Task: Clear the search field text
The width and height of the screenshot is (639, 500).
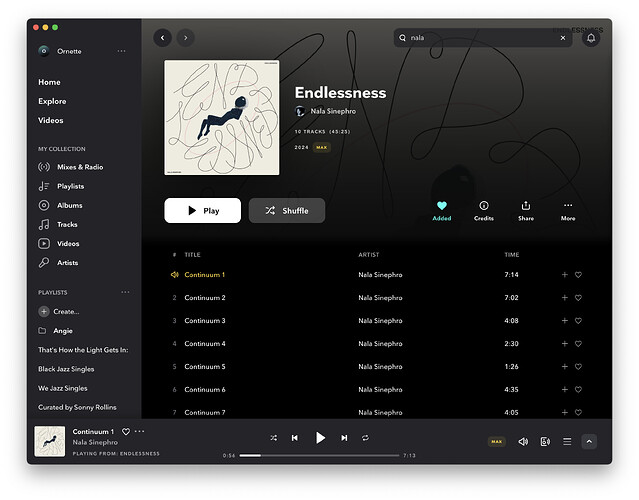Action: pyautogui.click(x=562, y=38)
